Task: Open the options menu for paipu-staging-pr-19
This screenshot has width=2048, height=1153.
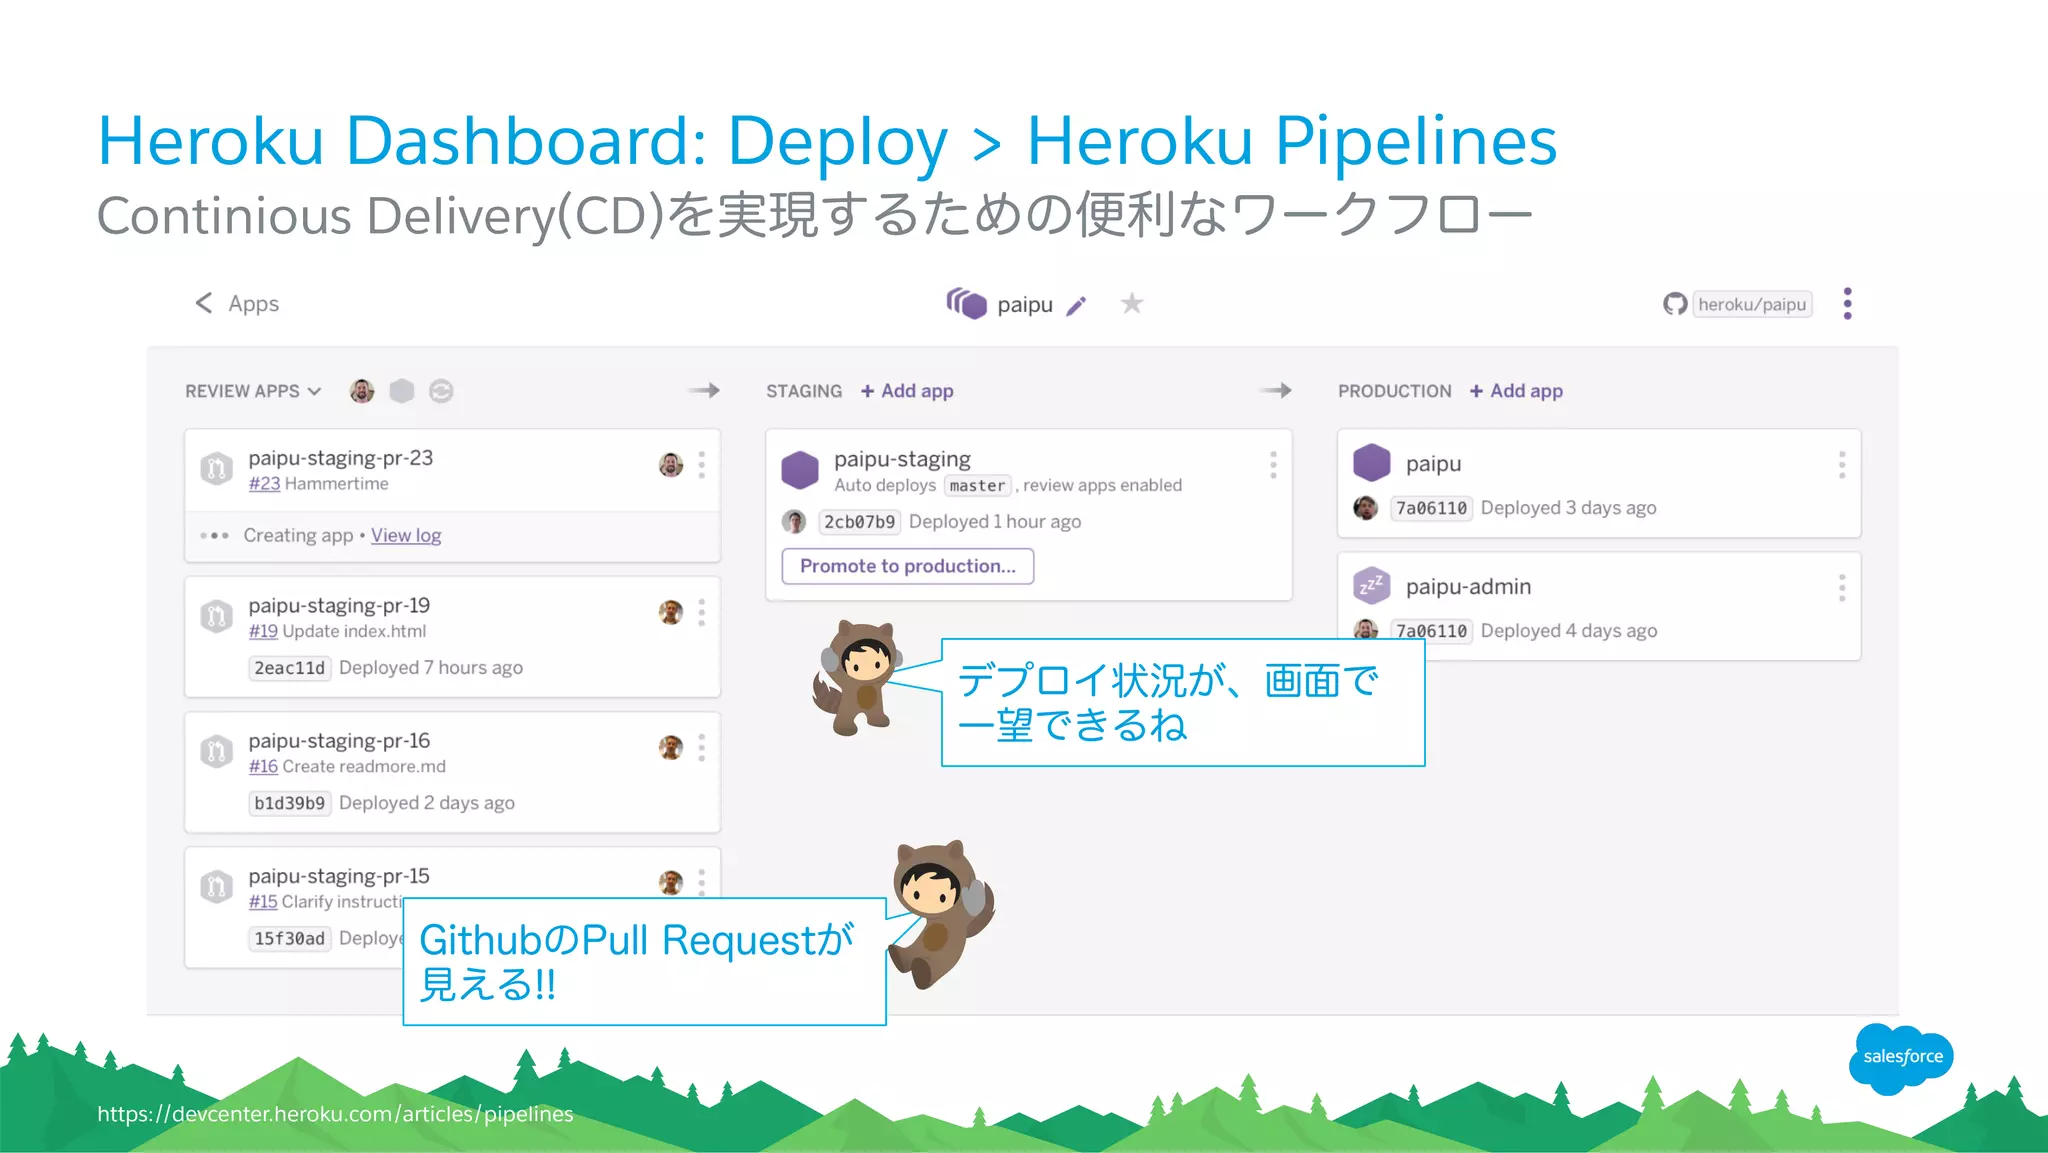Action: point(702,612)
